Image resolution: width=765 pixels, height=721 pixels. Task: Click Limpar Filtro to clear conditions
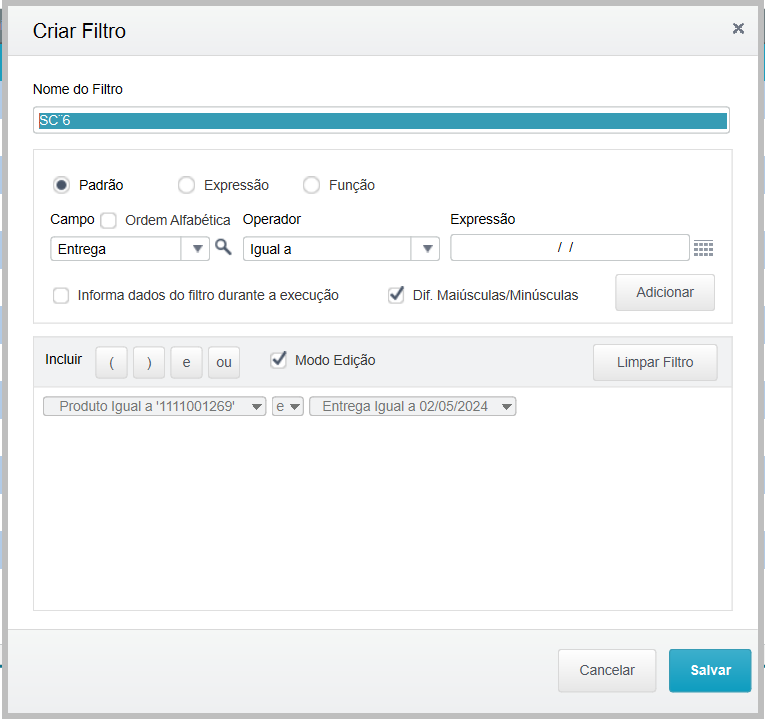tap(655, 362)
